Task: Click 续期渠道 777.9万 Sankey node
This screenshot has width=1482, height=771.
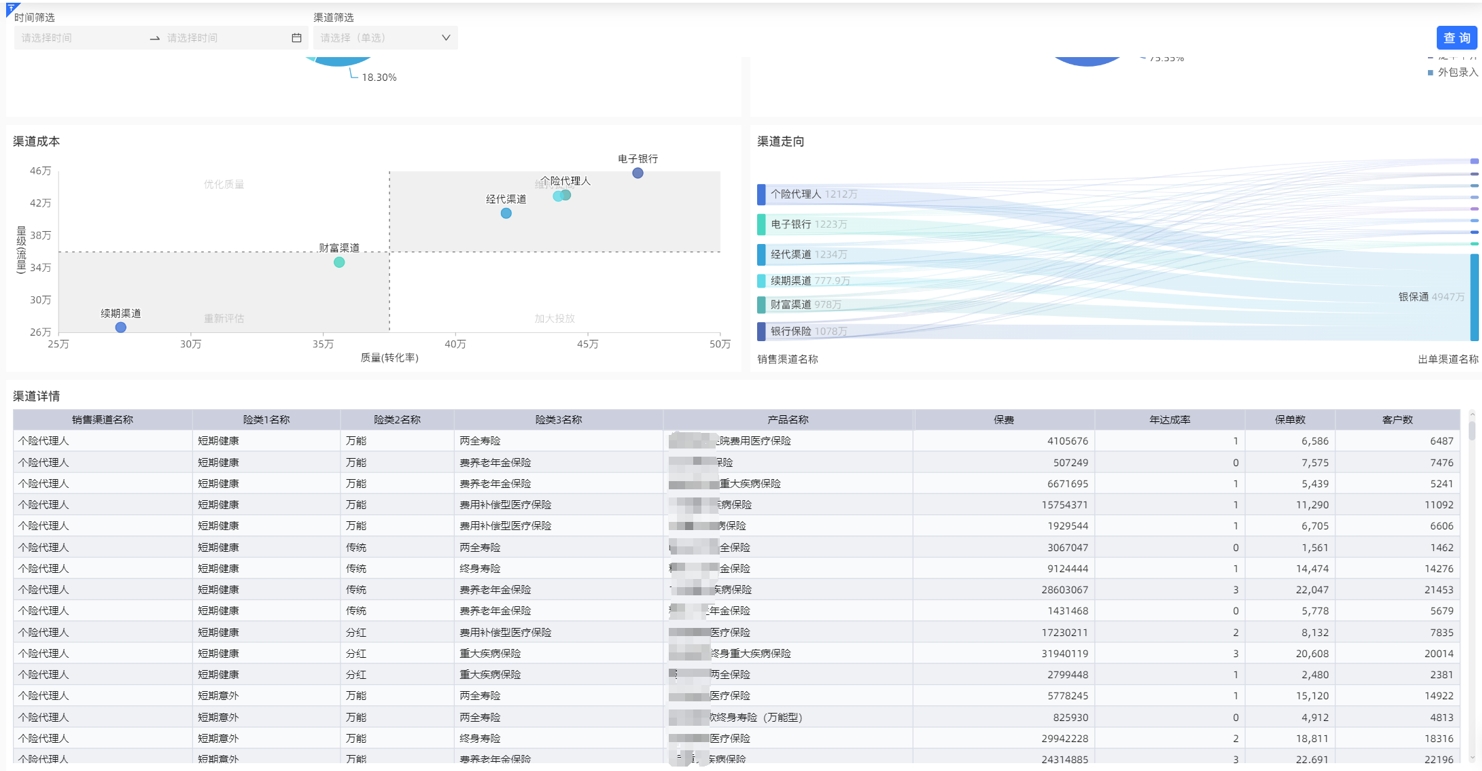Action: 761,281
